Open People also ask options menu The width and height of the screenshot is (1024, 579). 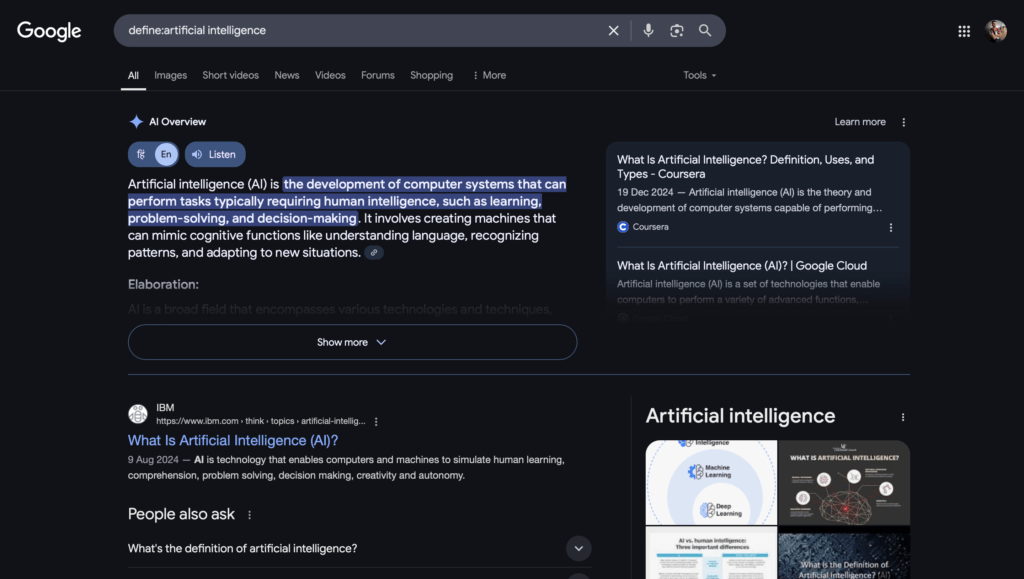click(249, 515)
